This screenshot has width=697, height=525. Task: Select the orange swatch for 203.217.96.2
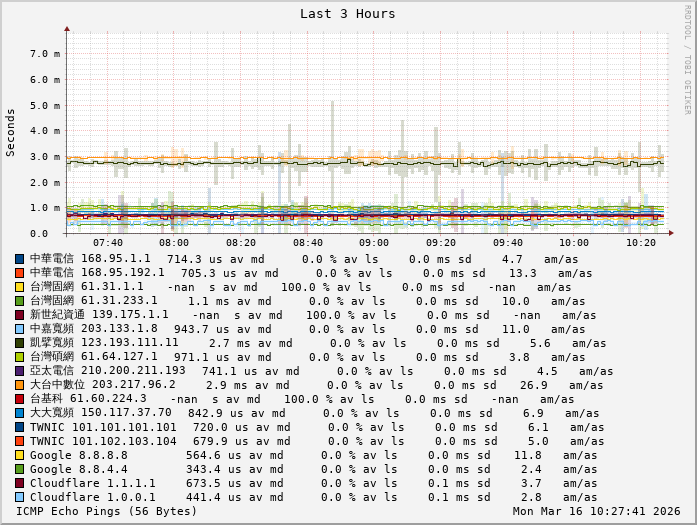click(x=19, y=385)
